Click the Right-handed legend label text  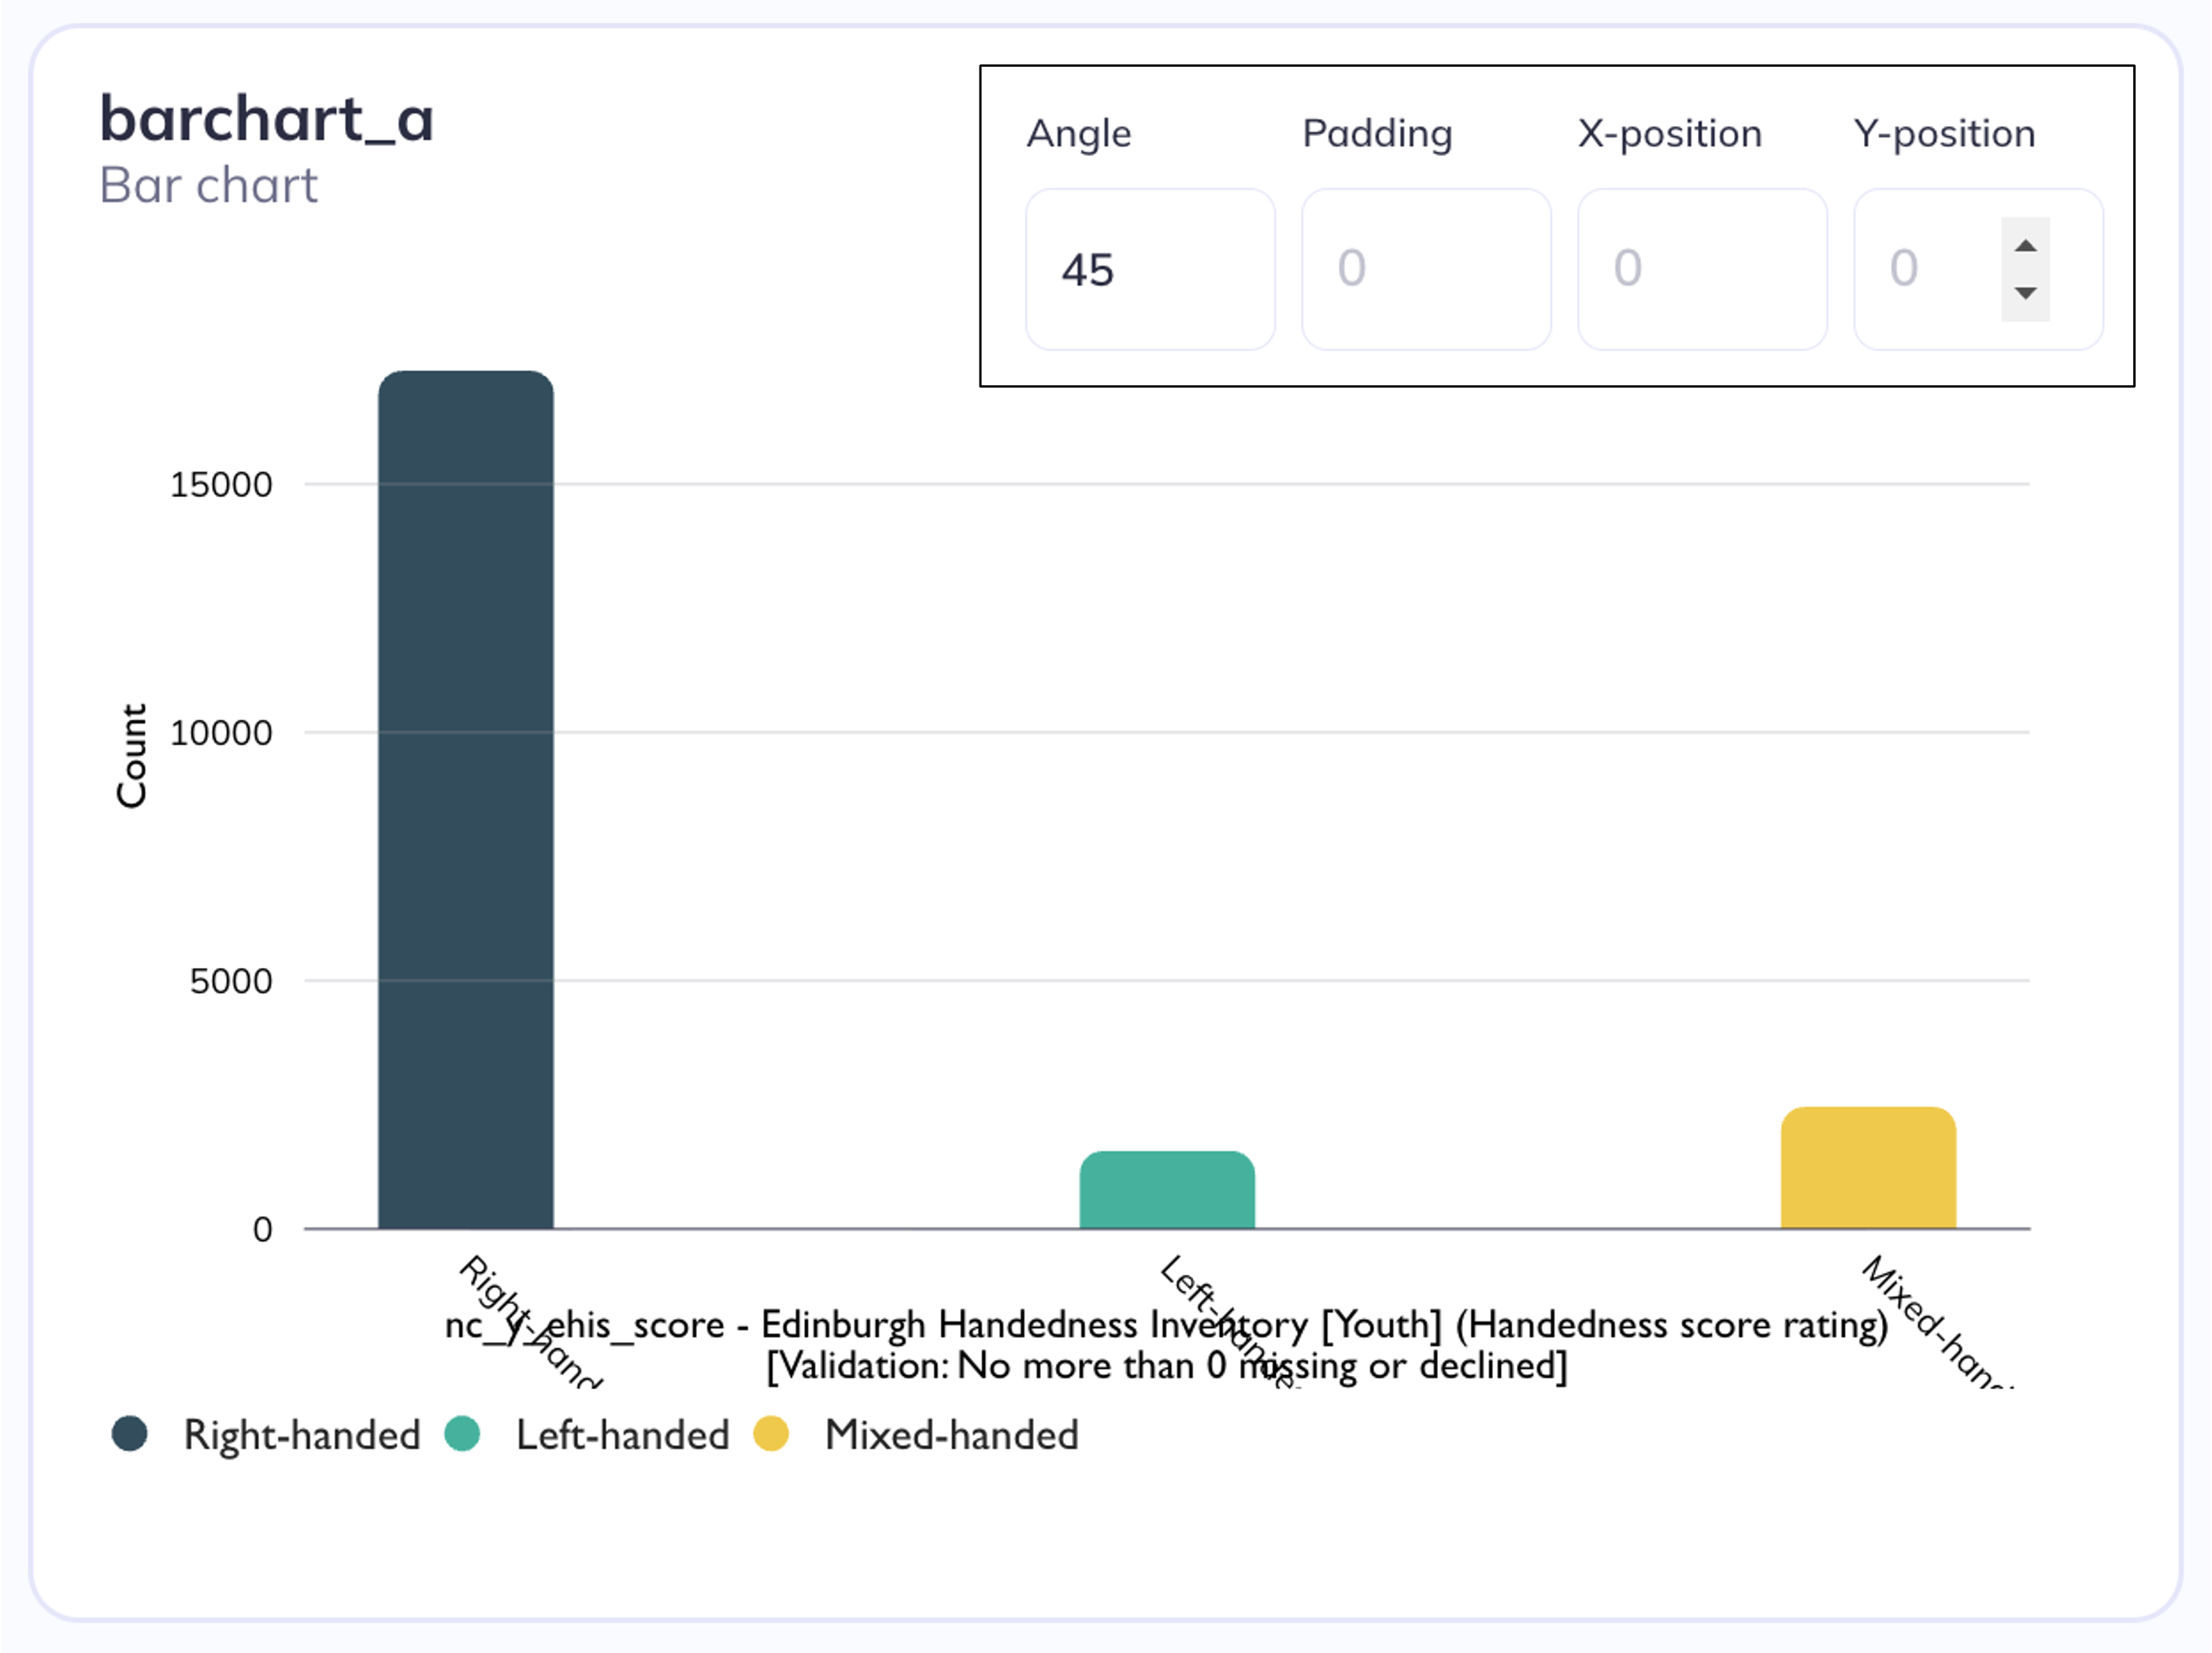(302, 1435)
